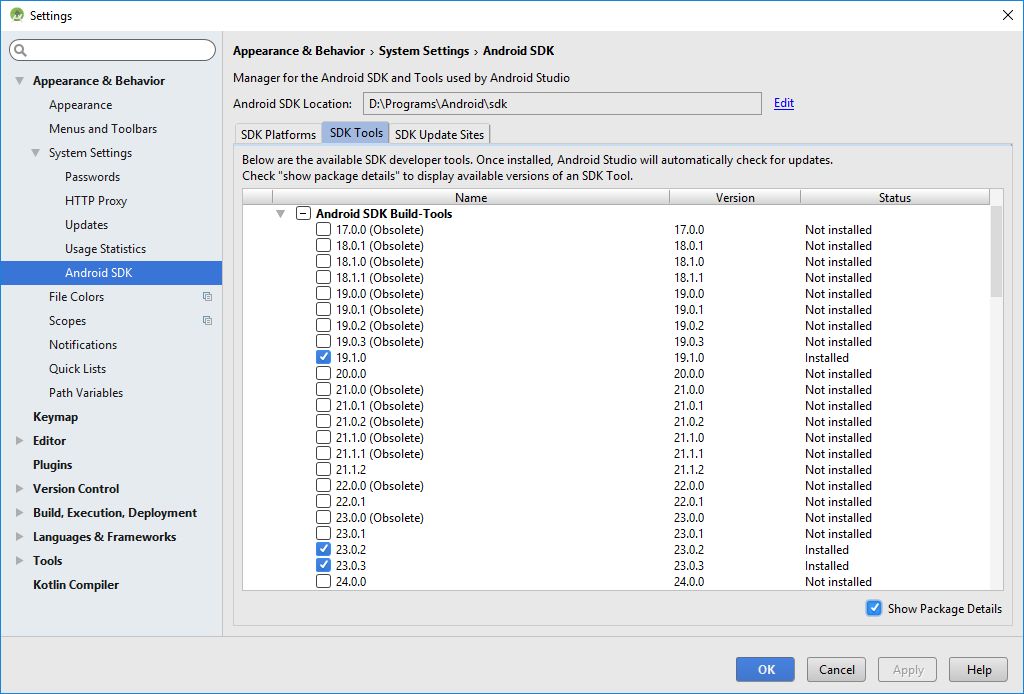Check the 21.1.2 build-tools checkbox
Screen dimensions: 1024x694
pyautogui.click(x=323, y=469)
